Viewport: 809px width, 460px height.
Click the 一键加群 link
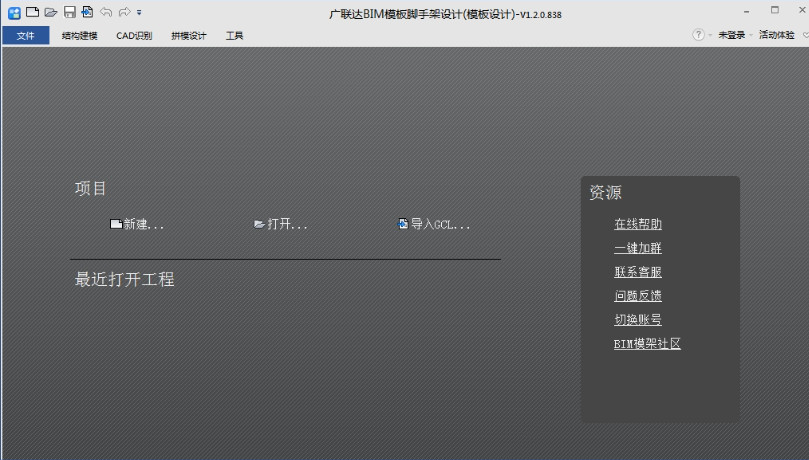[x=638, y=248]
